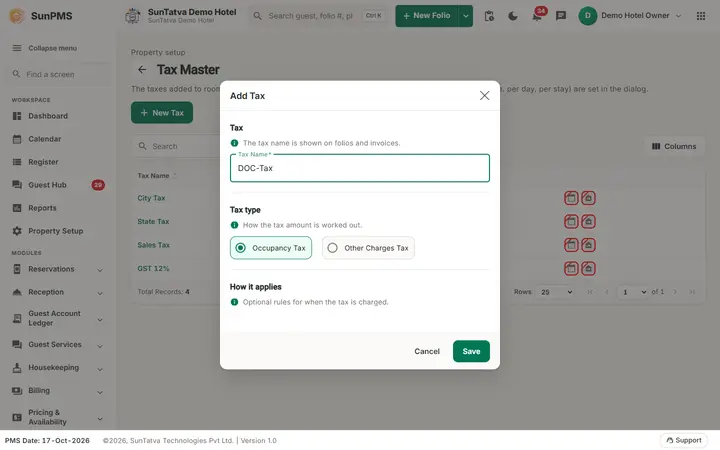The image size is (720, 450).
Task: Click the Billing sidebar icon
Action: coord(17,391)
